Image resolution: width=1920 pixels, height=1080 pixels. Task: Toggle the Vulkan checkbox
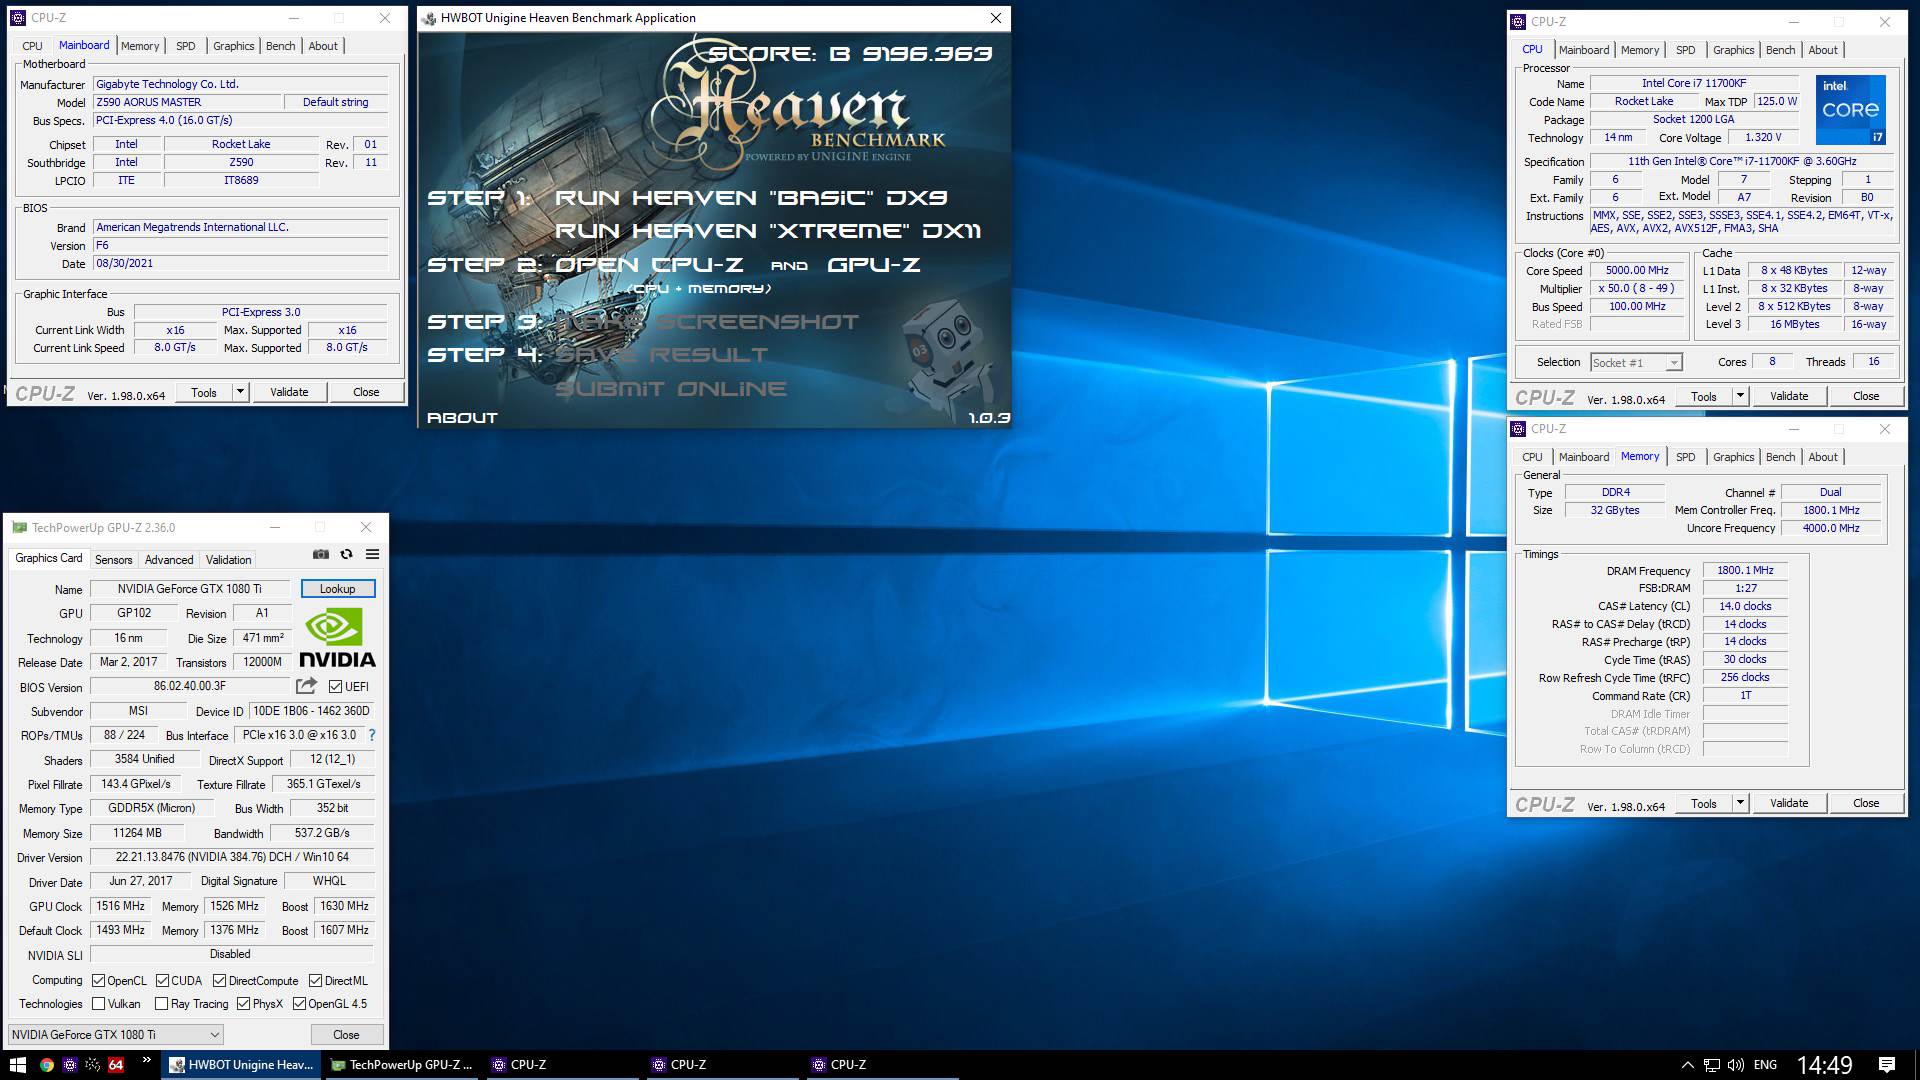[x=98, y=1004]
